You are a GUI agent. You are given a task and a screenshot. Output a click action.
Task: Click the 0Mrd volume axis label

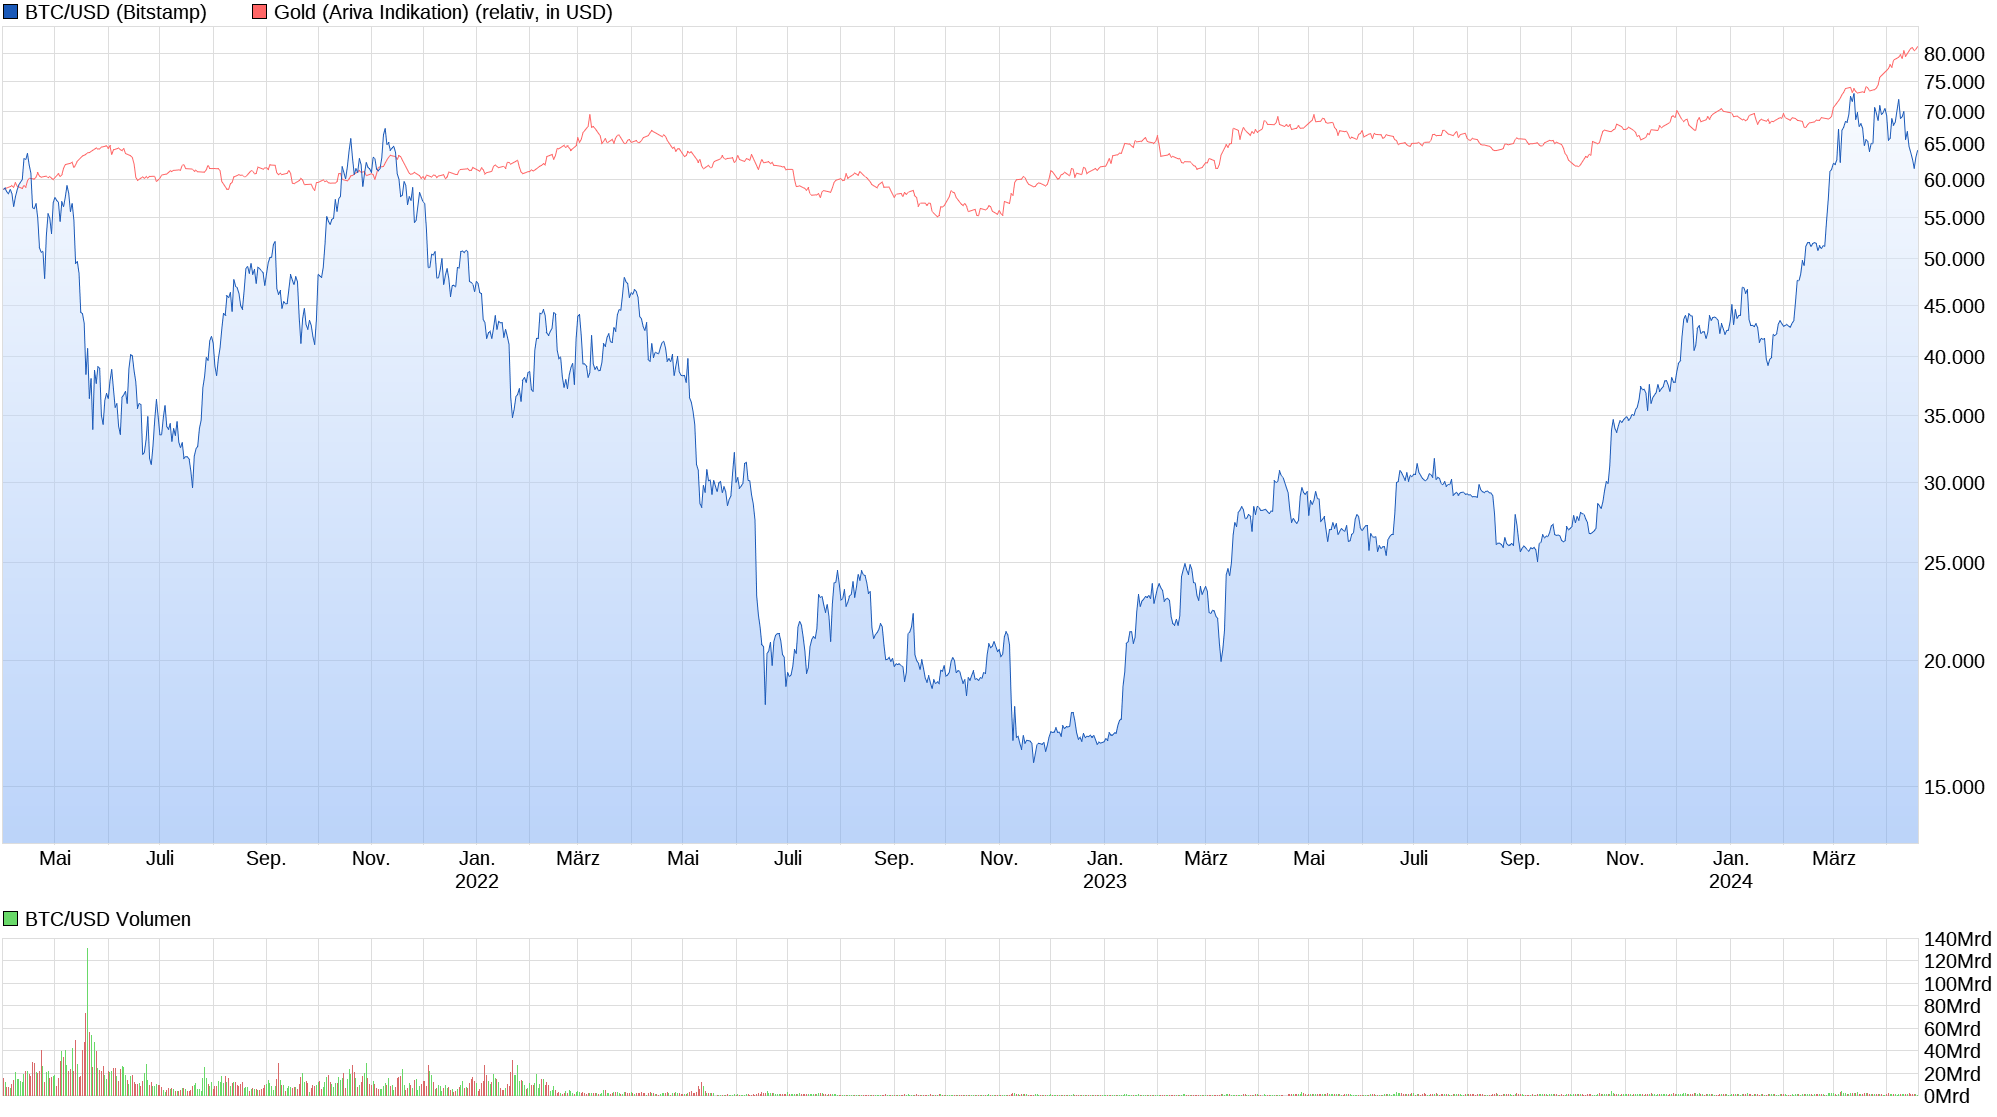(1946, 1096)
